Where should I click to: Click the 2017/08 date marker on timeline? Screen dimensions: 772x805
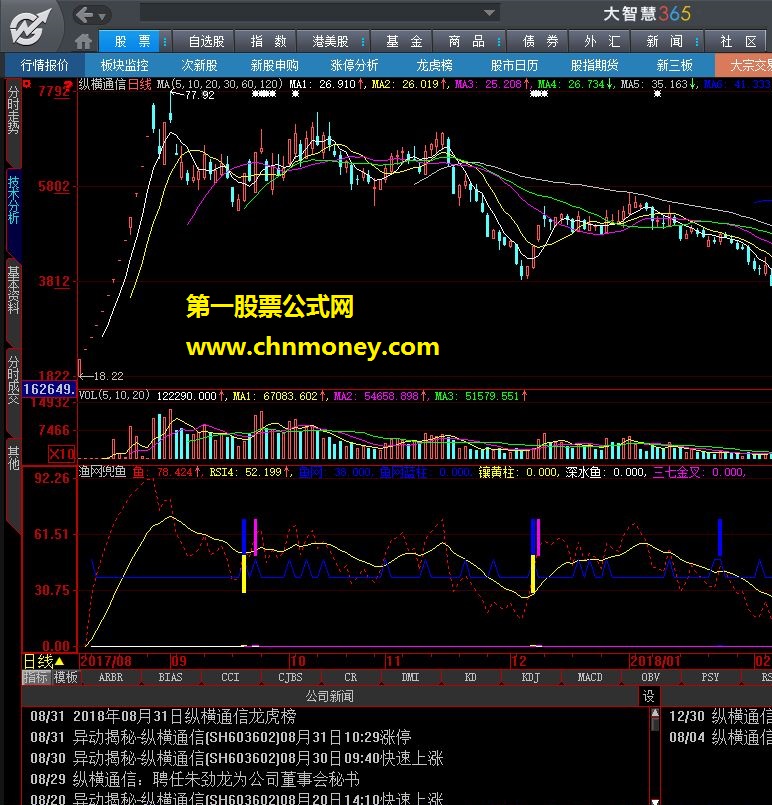click(x=106, y=661)
